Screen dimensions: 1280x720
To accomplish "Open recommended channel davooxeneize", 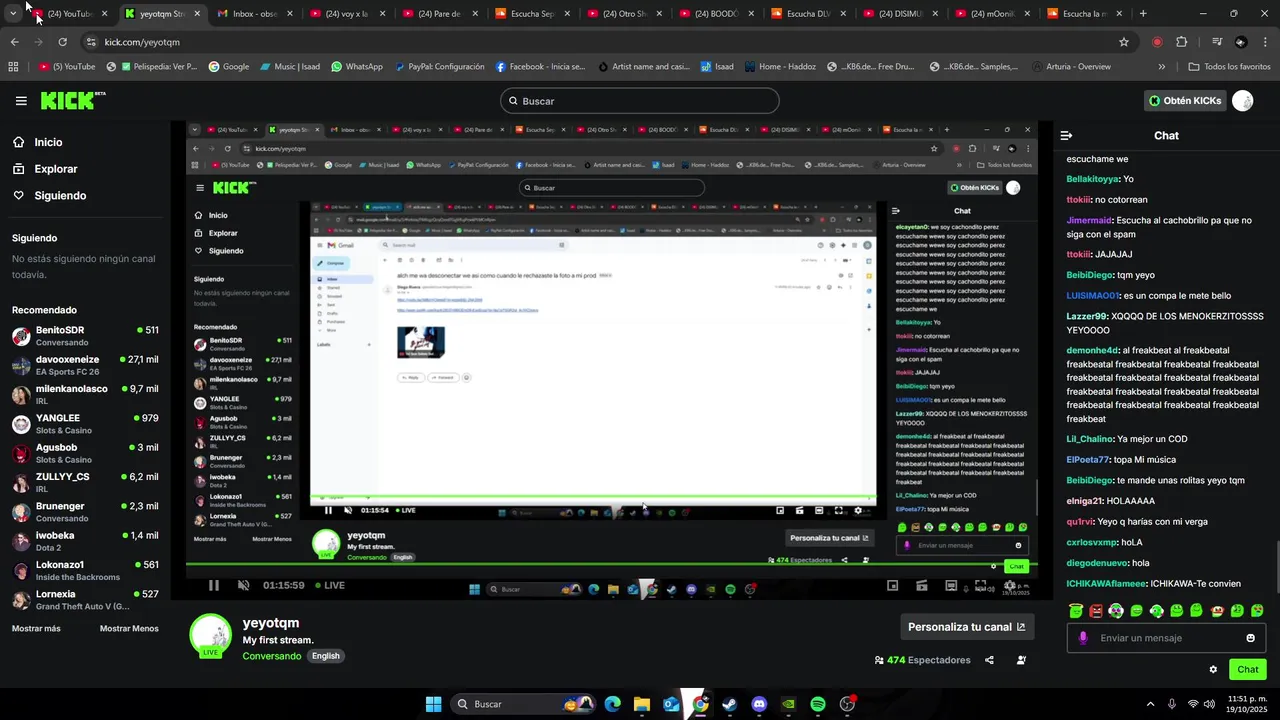I will 85,365.
